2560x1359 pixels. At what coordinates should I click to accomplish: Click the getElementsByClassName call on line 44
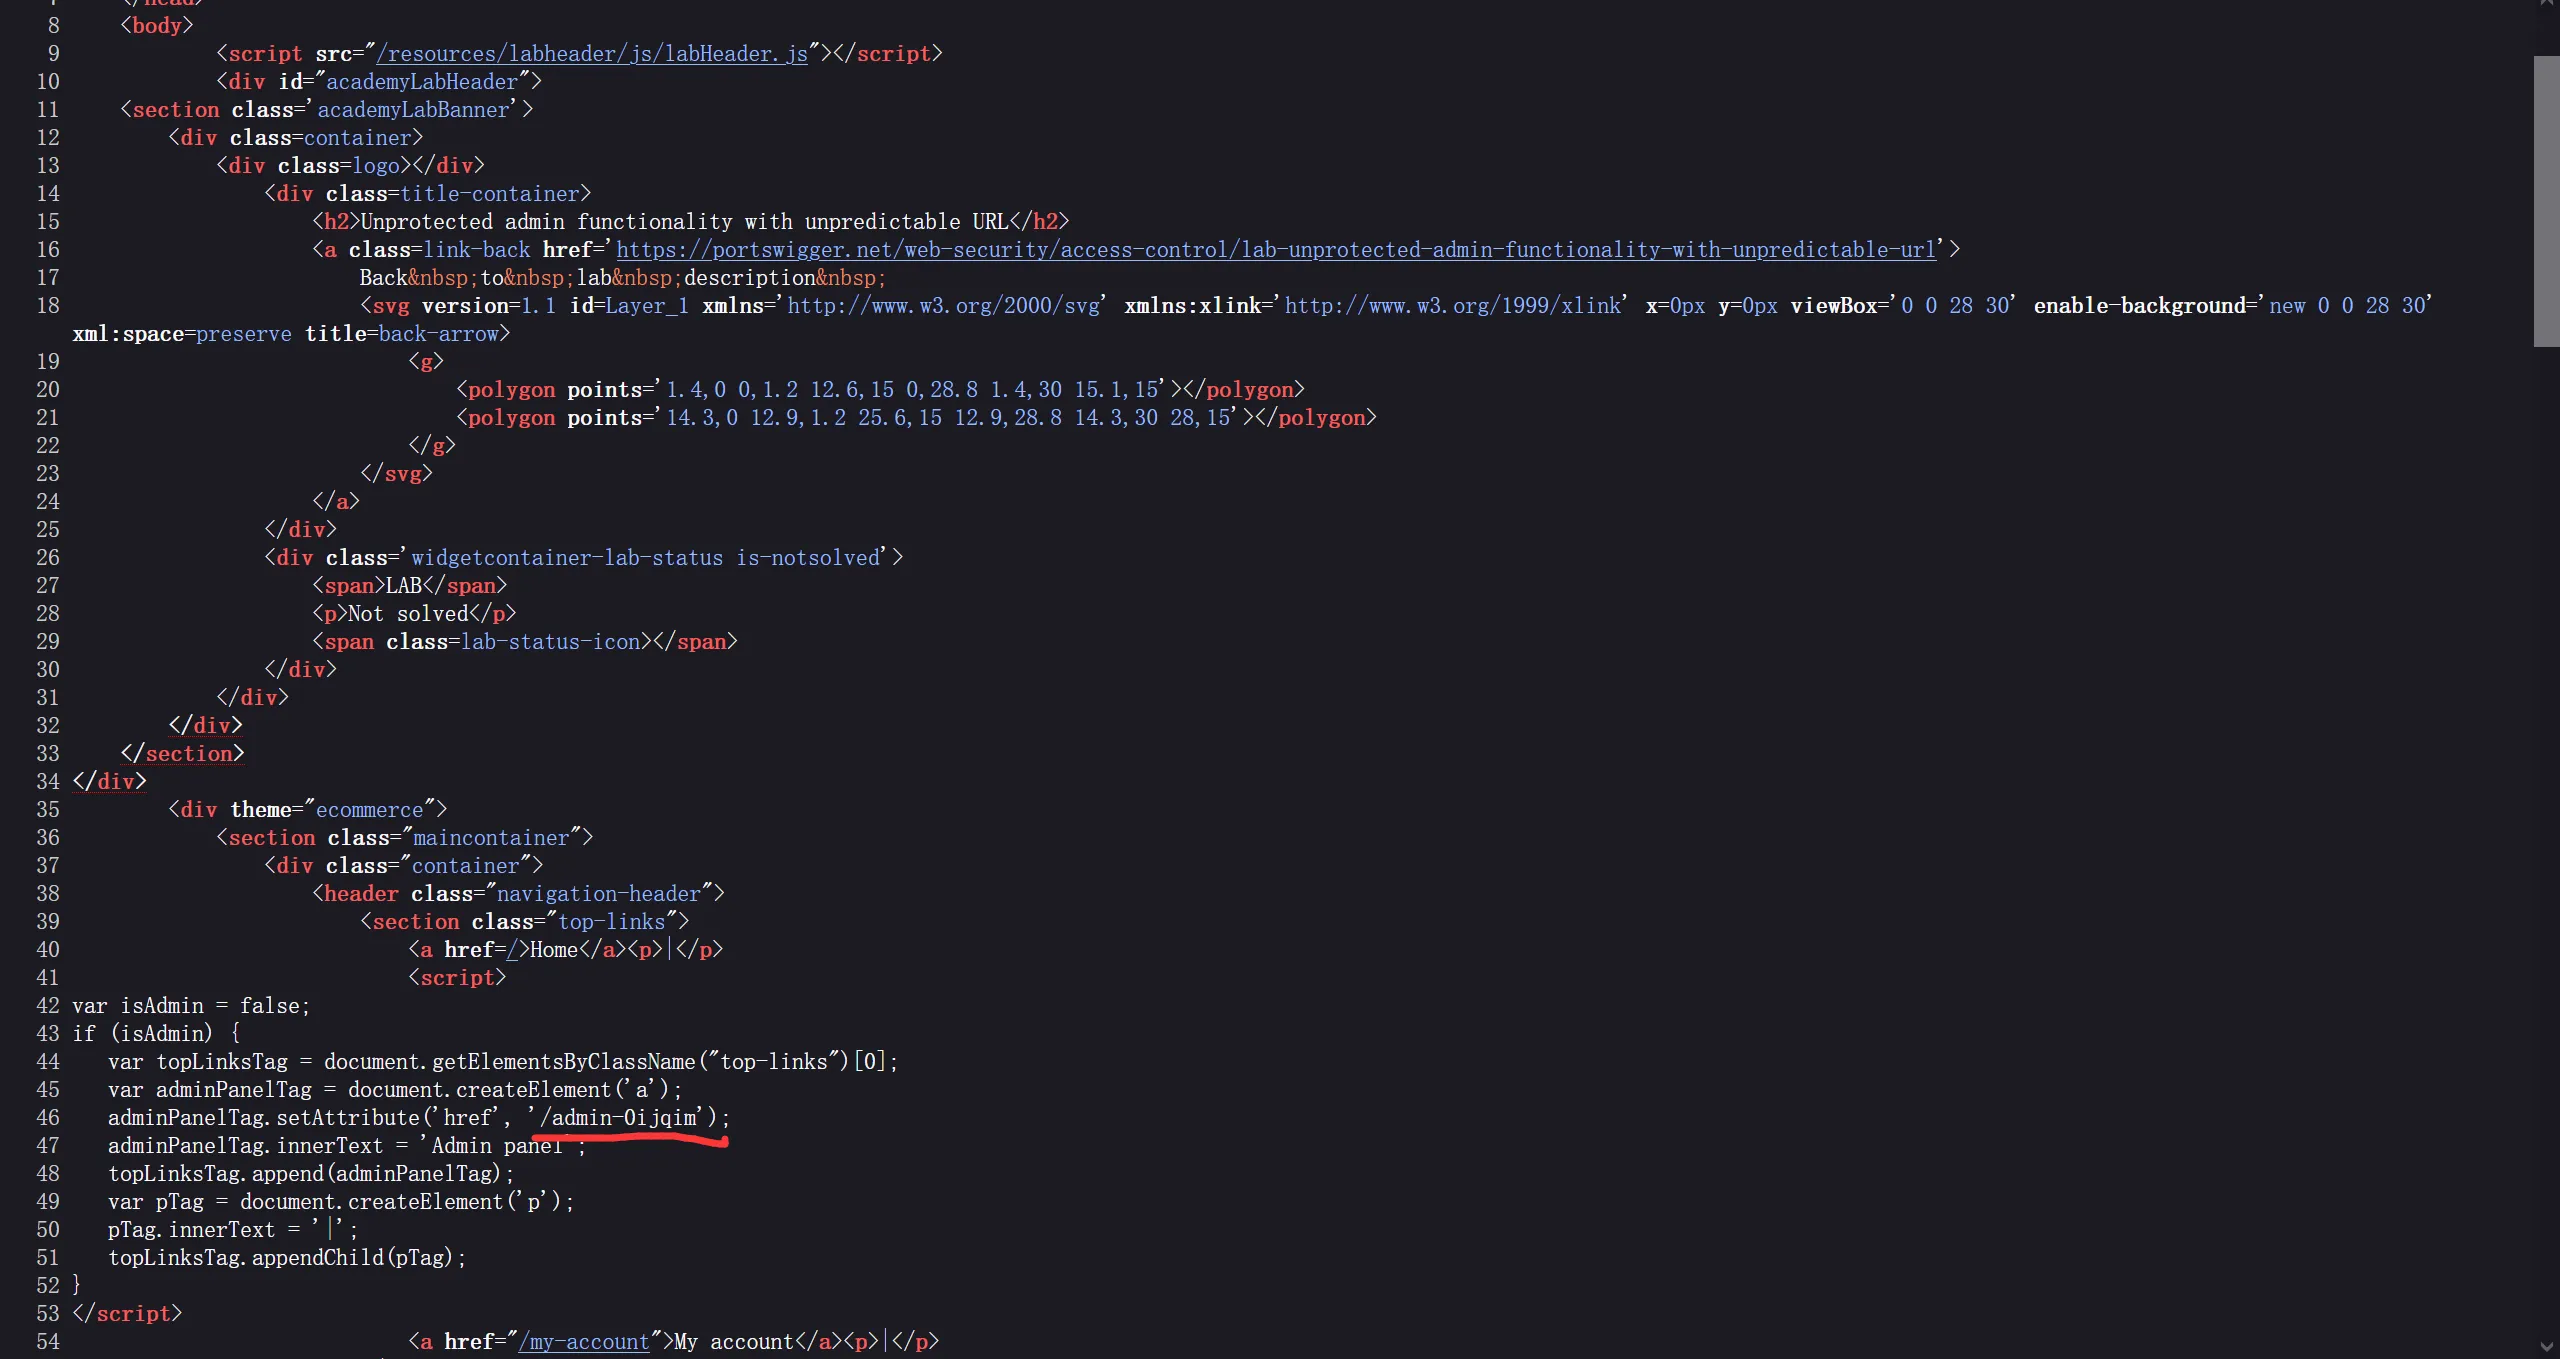(x=611, y=1061)
